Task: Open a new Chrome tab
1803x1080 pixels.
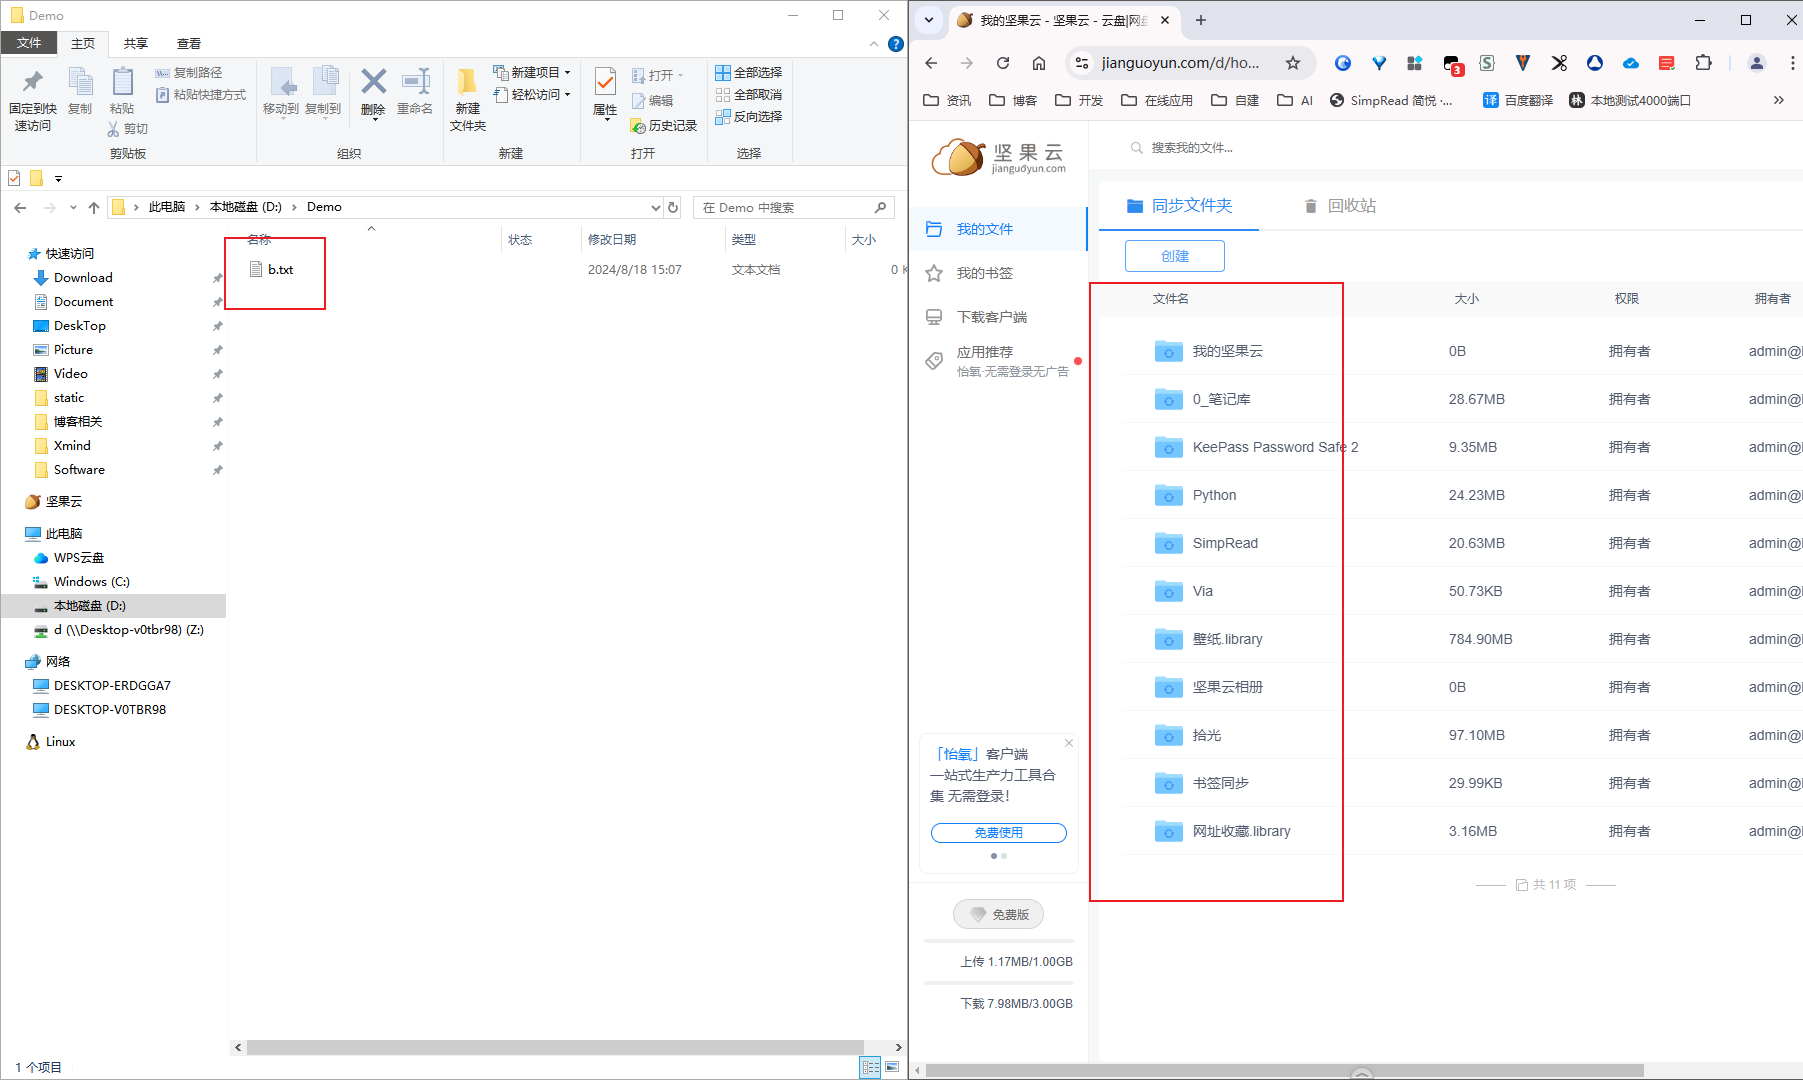Action: 1201,20
